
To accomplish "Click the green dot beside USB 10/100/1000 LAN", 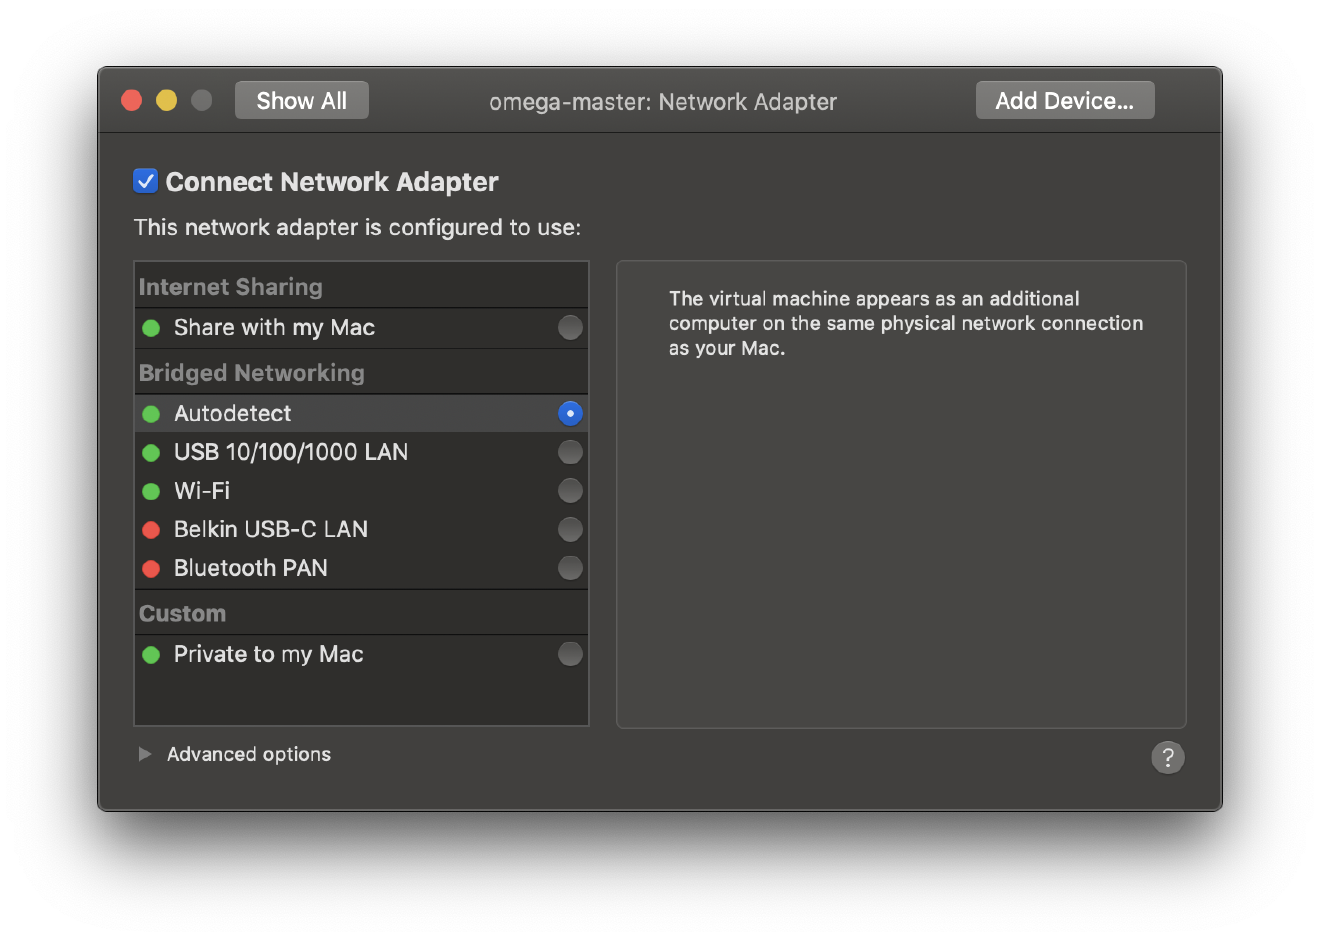I will point(151,452).
